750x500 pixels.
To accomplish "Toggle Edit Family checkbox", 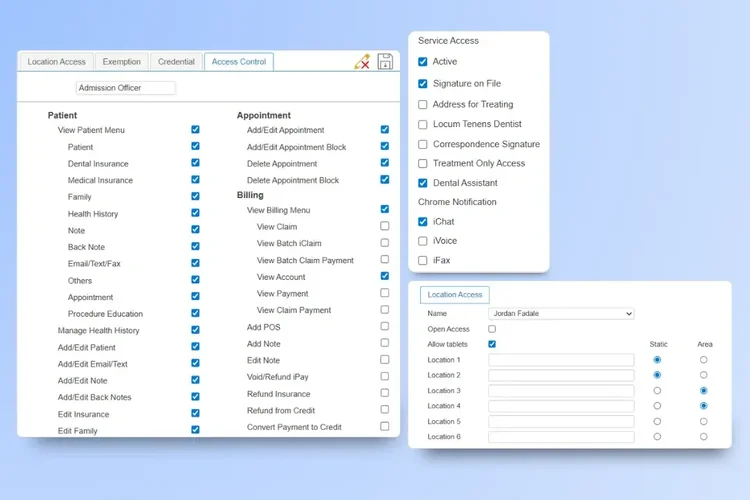I will point(195,430).
